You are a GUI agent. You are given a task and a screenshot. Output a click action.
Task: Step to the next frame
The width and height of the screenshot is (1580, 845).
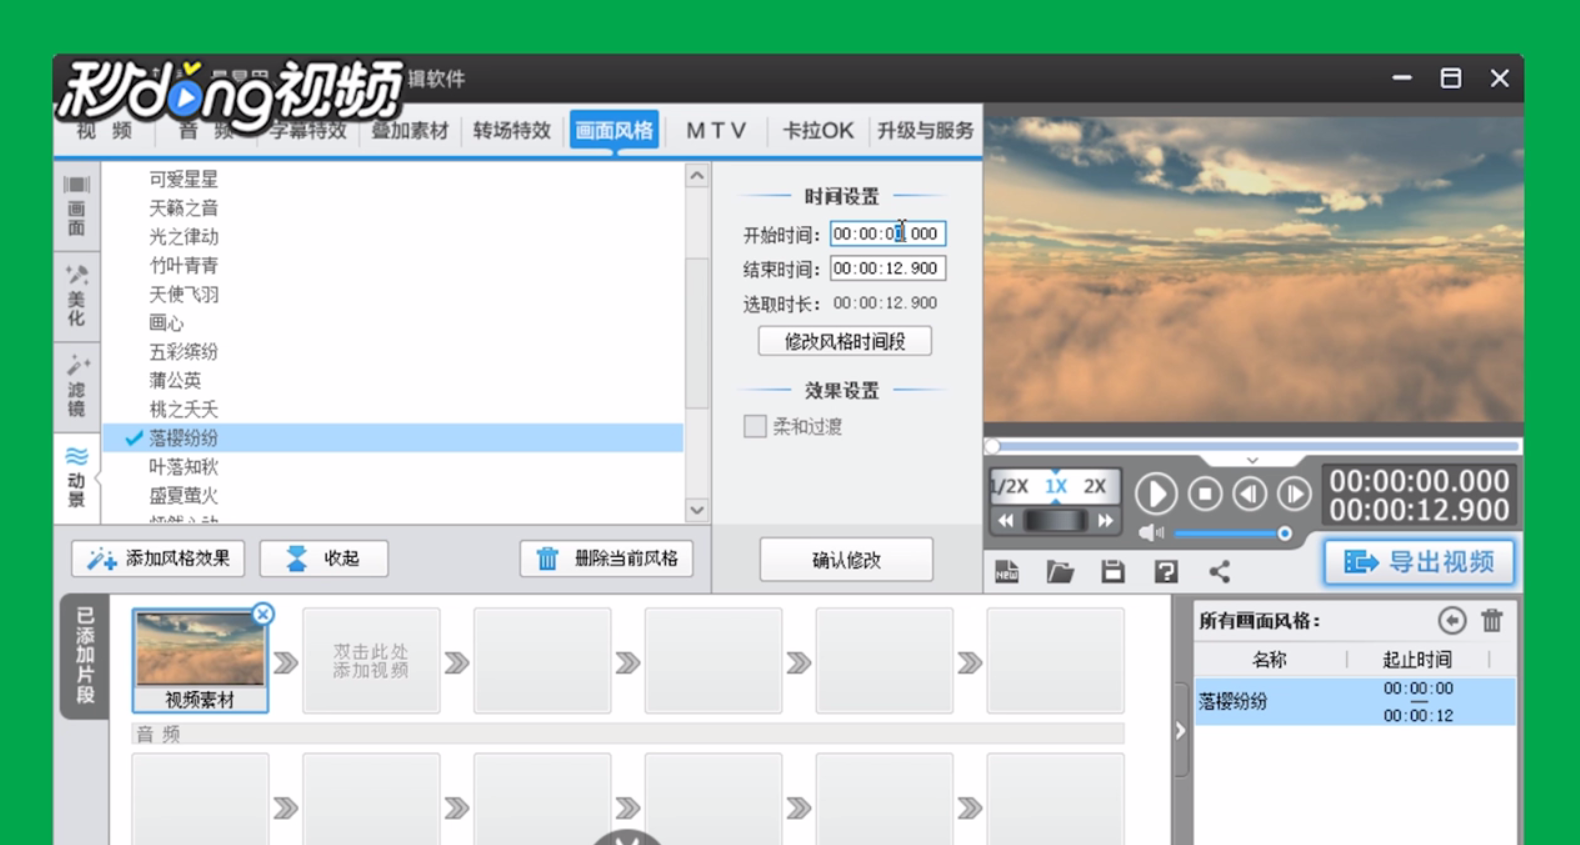tap(1293, 494)
